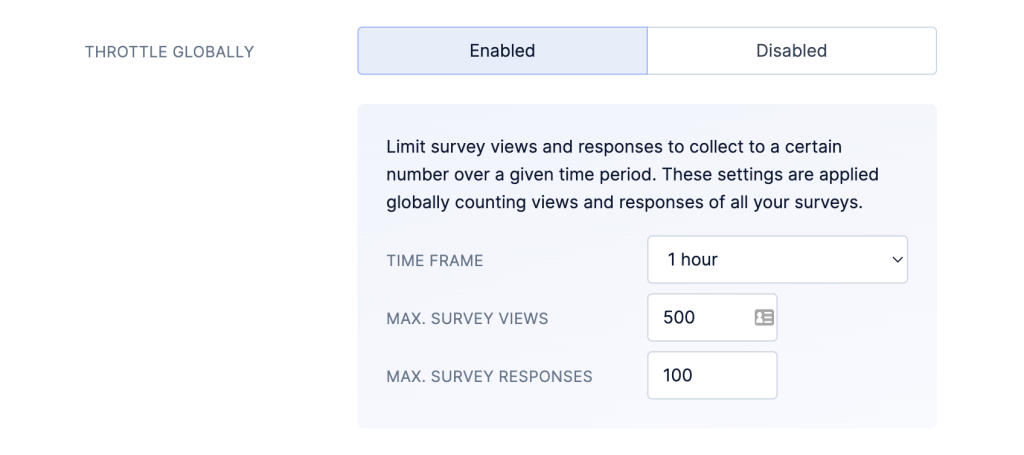Click the autofill card icon in views field
The width and height of the screenshot is (1024, 455).
pos(763,317)
